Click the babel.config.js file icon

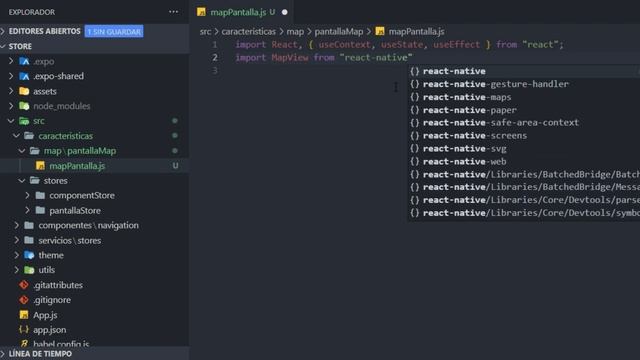click(24, 344)
